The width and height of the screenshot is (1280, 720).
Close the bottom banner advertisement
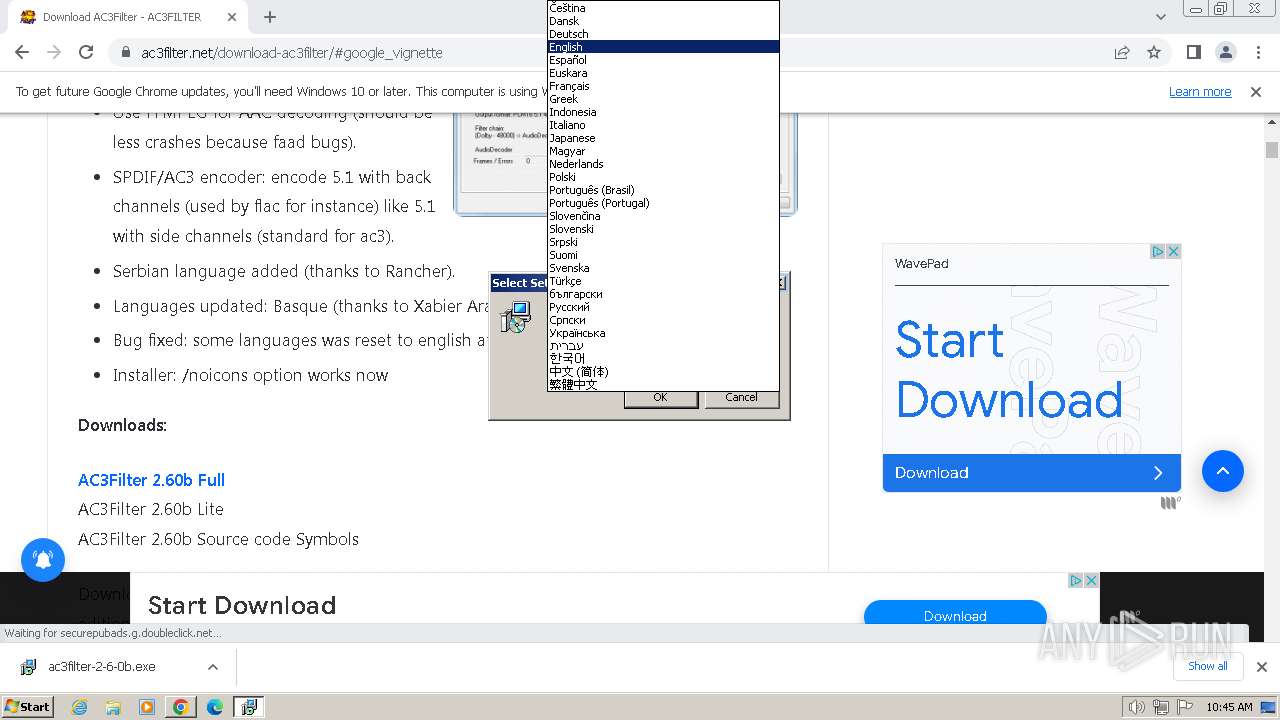[x=1091, y=580]
